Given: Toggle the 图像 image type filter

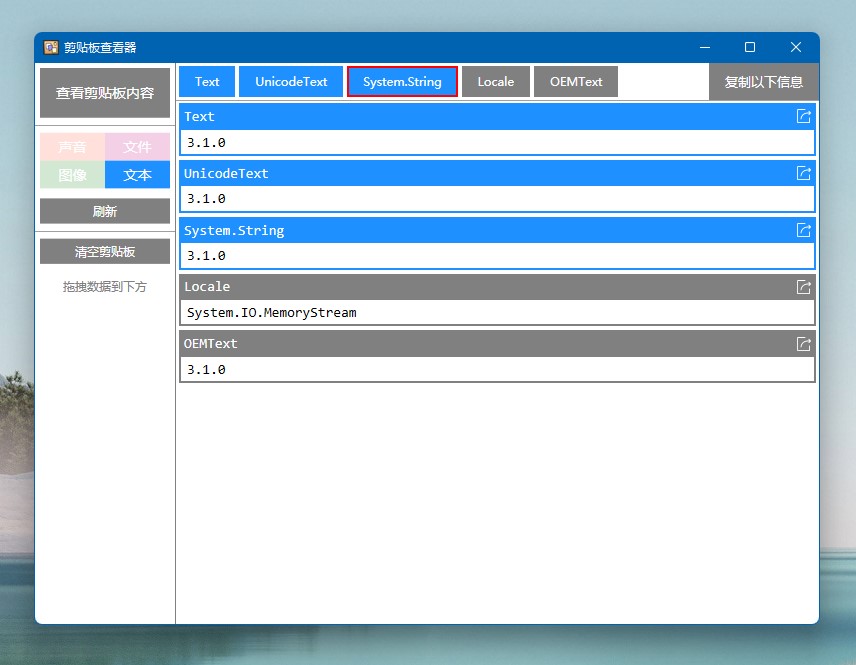Looking at the screenshot, I should point(72,175).
